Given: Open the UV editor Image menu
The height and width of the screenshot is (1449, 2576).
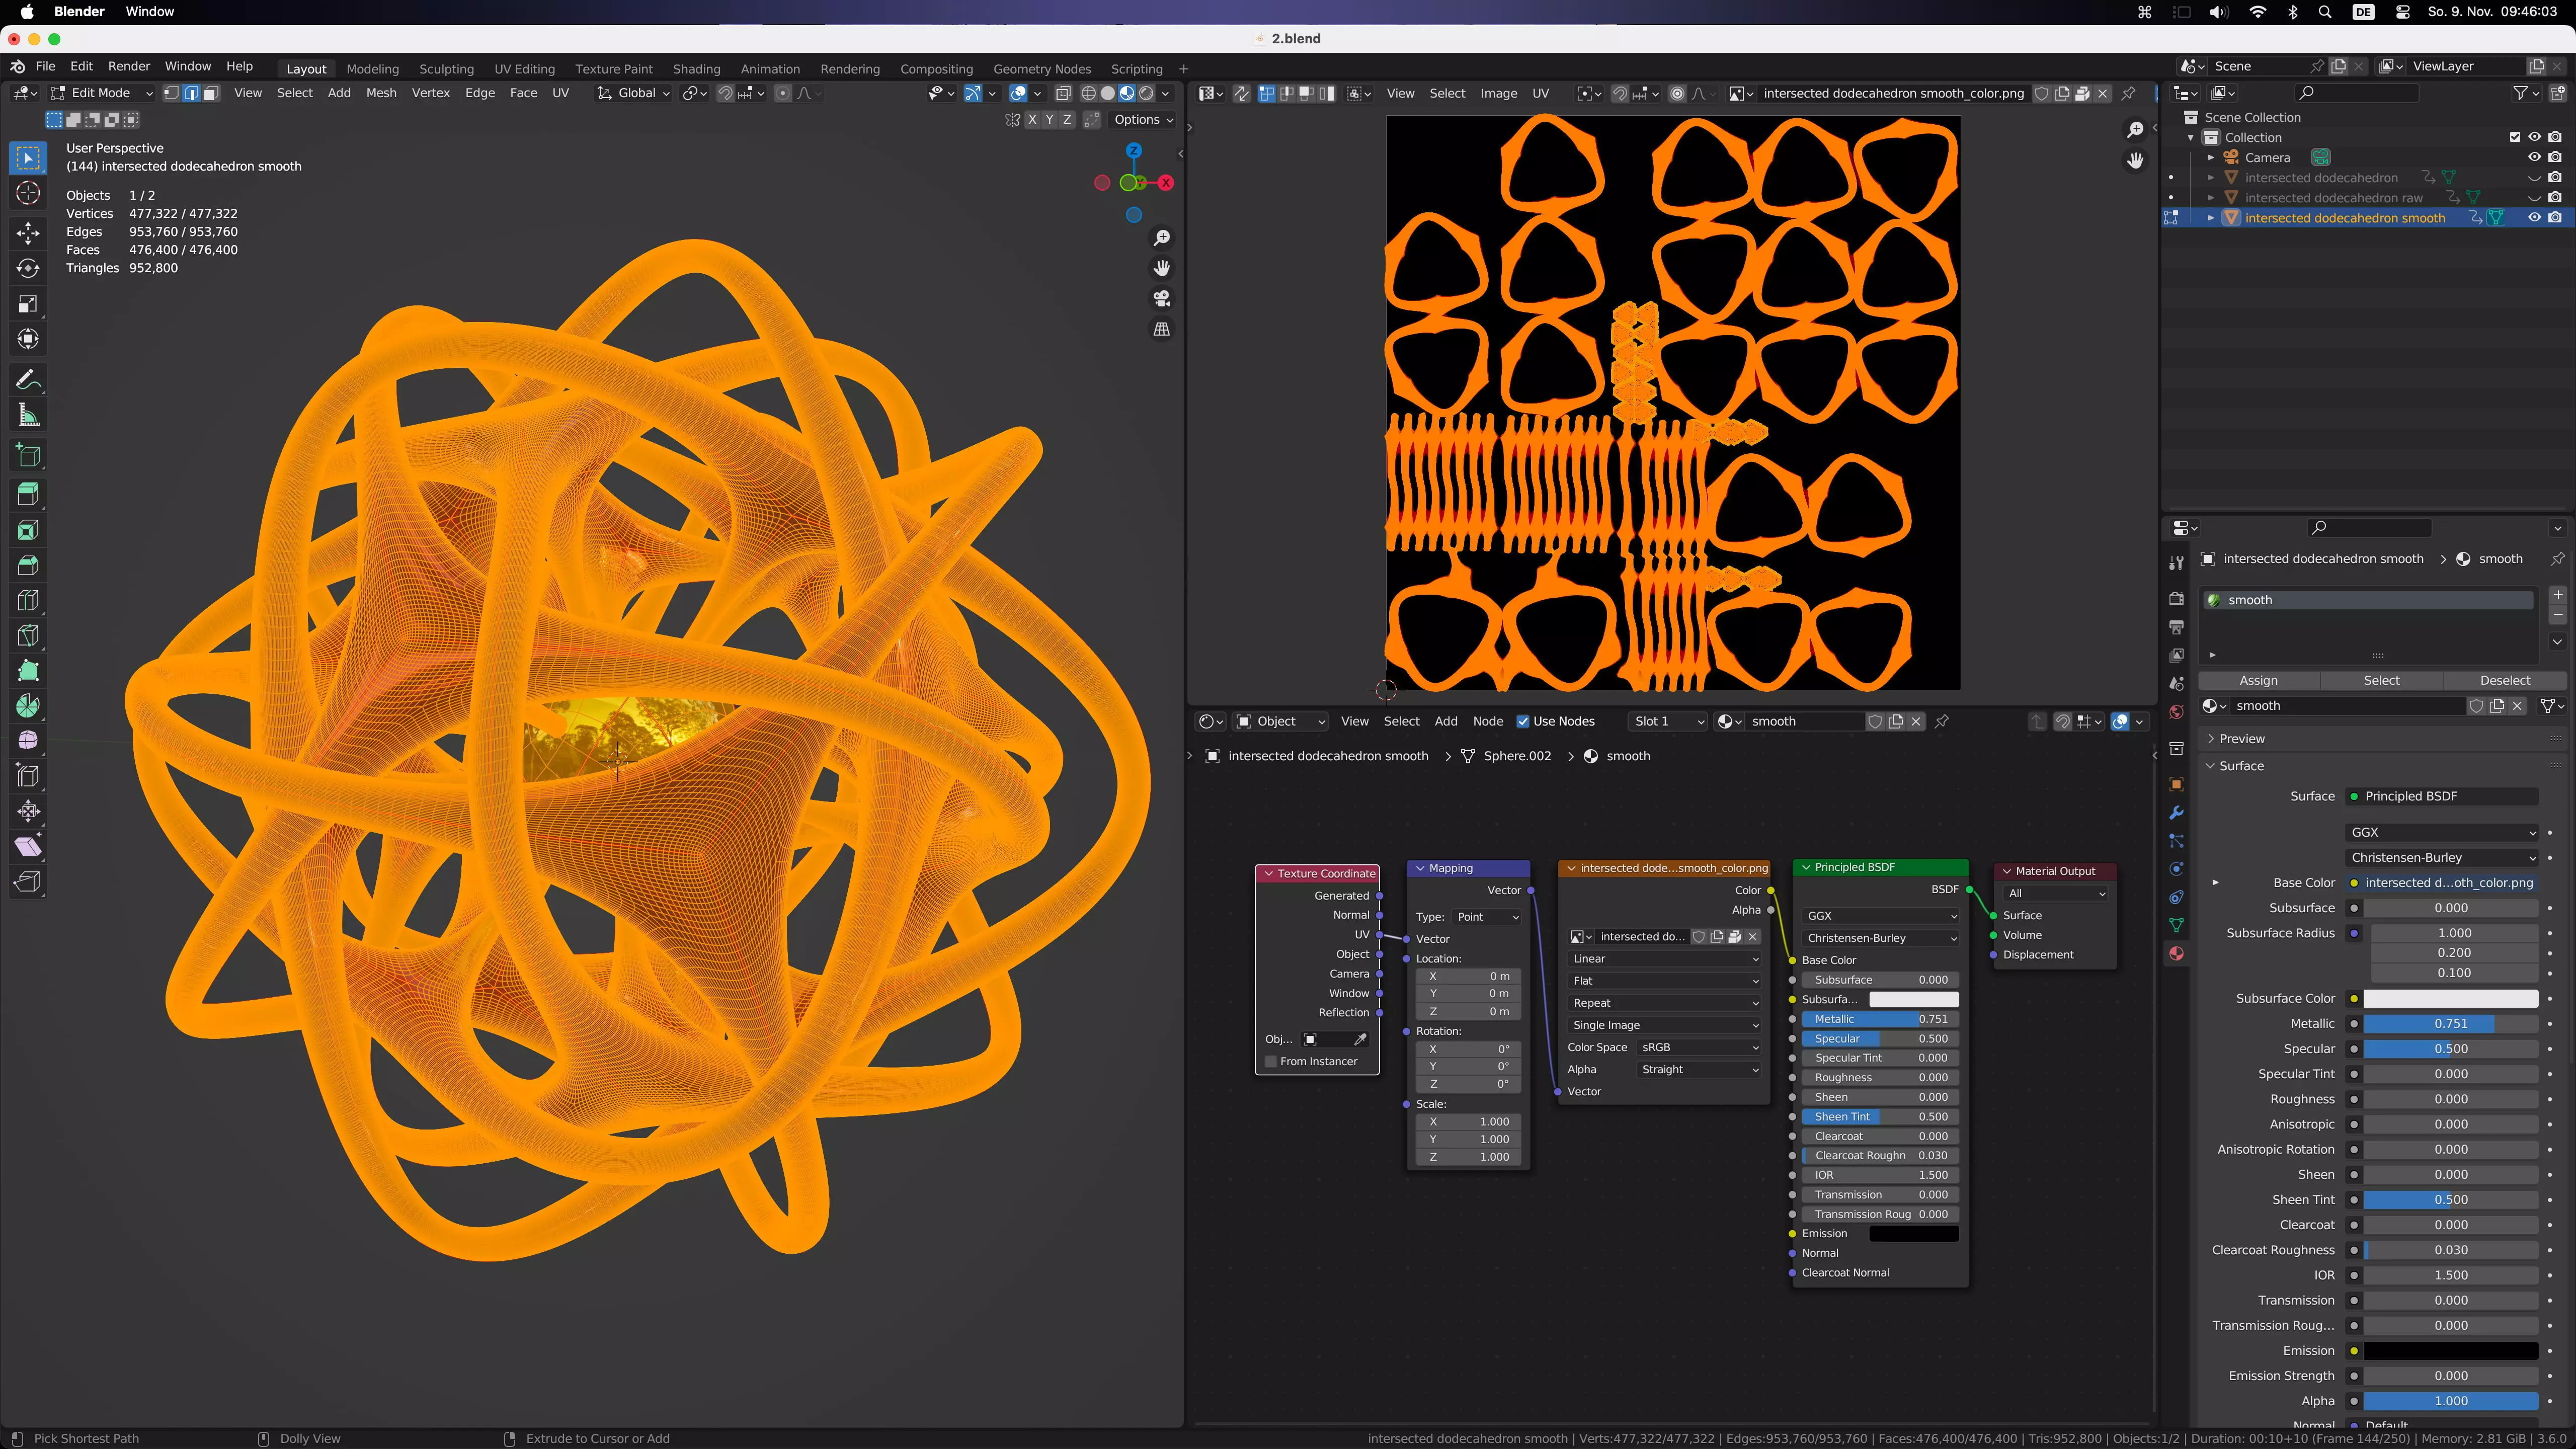Looking at the screenshot, I should coord(1498,93).
